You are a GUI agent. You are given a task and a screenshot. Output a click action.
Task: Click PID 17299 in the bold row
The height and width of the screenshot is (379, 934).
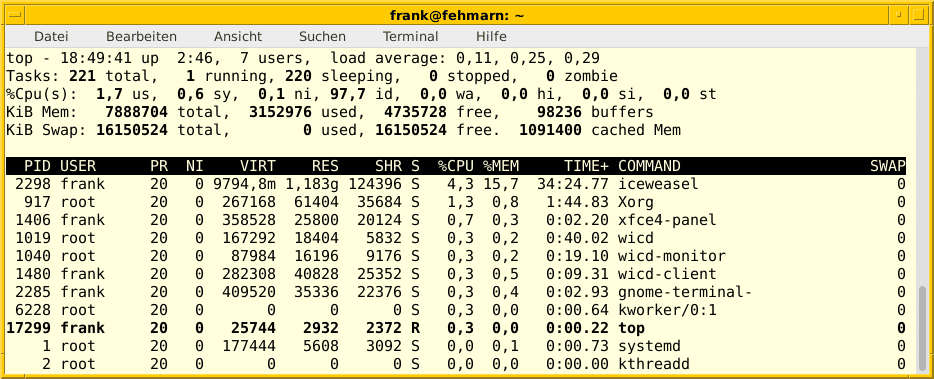(29, 328)
